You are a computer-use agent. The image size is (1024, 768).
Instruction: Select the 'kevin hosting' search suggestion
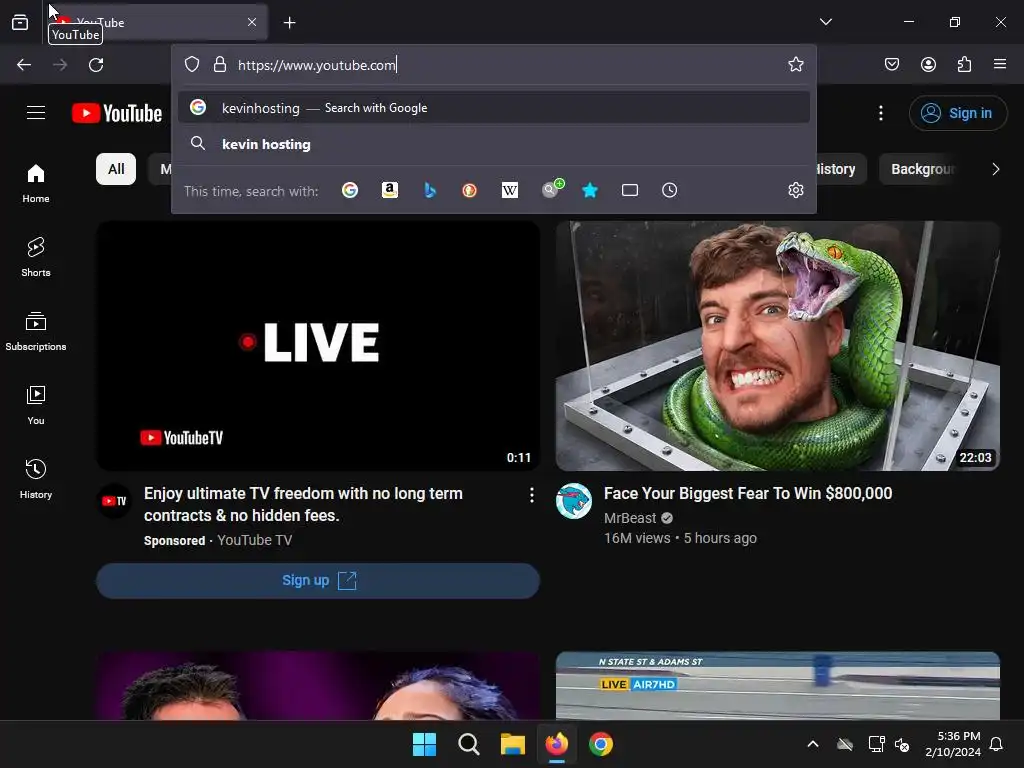[x=494, y=144]
